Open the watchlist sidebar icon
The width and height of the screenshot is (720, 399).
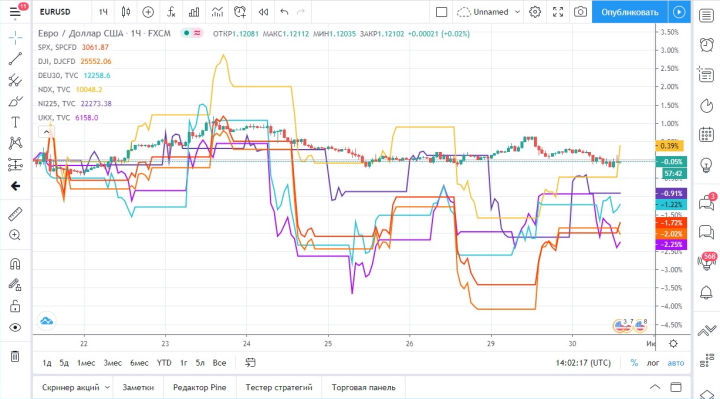coord(706,16)
